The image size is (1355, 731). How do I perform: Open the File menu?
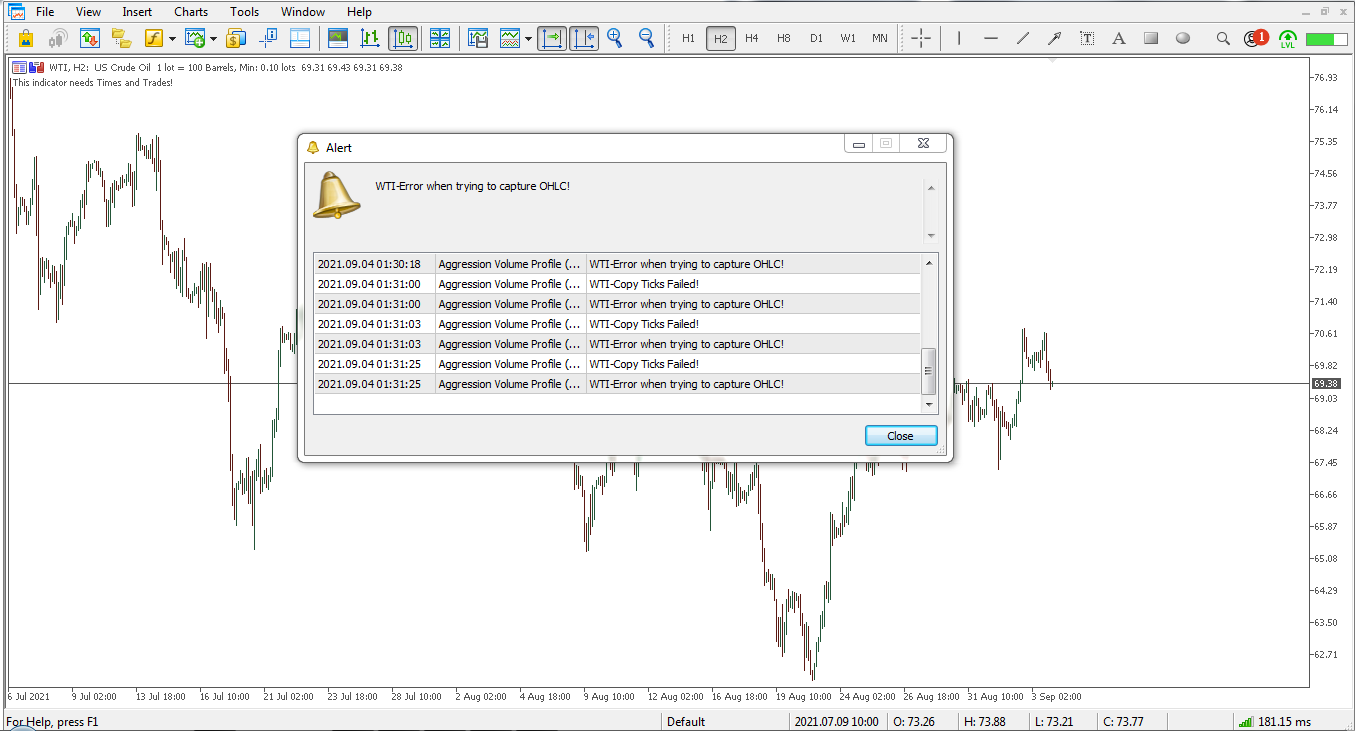pyautogui.click(x=45, y=12)
